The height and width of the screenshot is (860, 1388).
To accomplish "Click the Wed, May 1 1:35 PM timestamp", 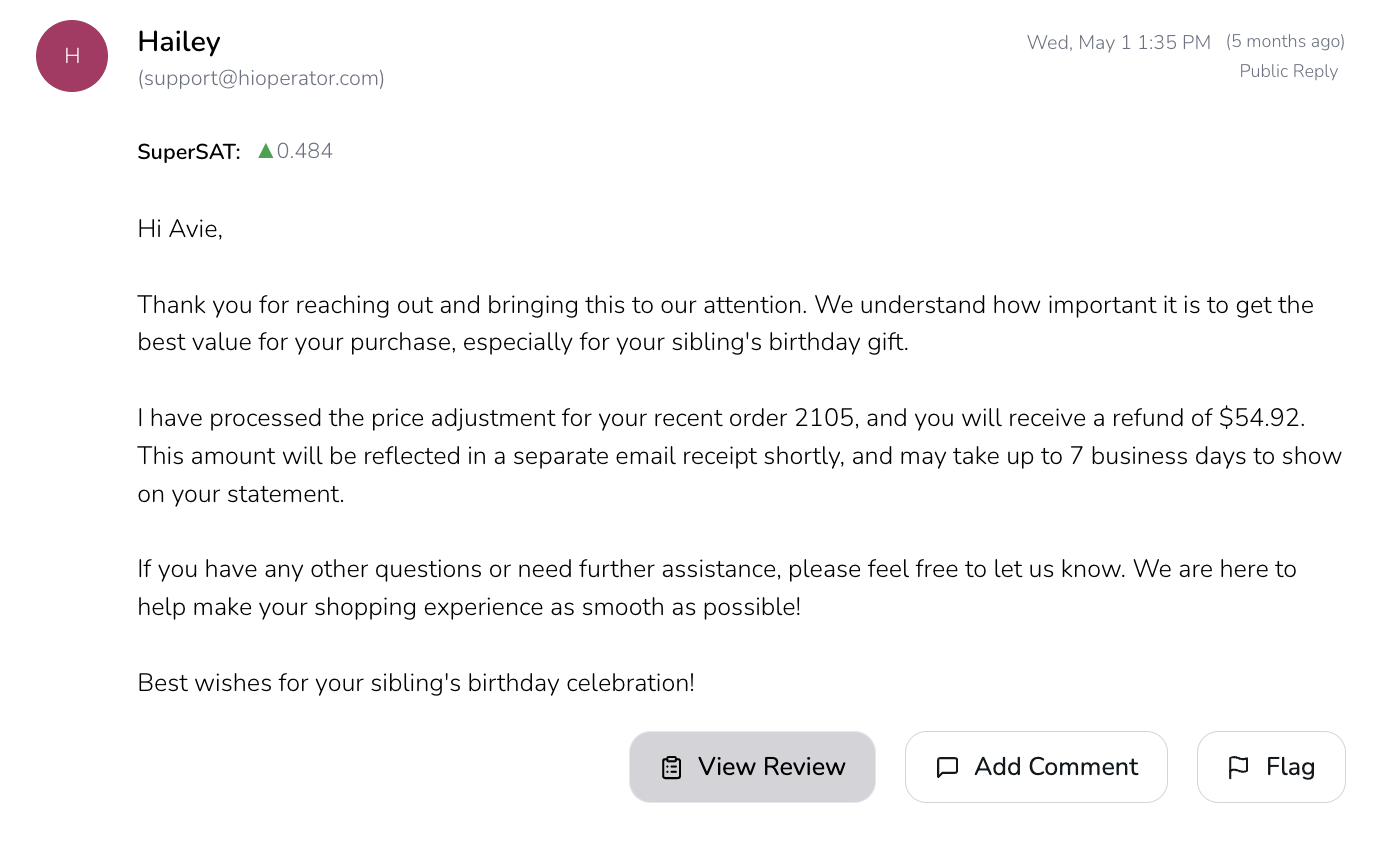I will click(1118, 42).
